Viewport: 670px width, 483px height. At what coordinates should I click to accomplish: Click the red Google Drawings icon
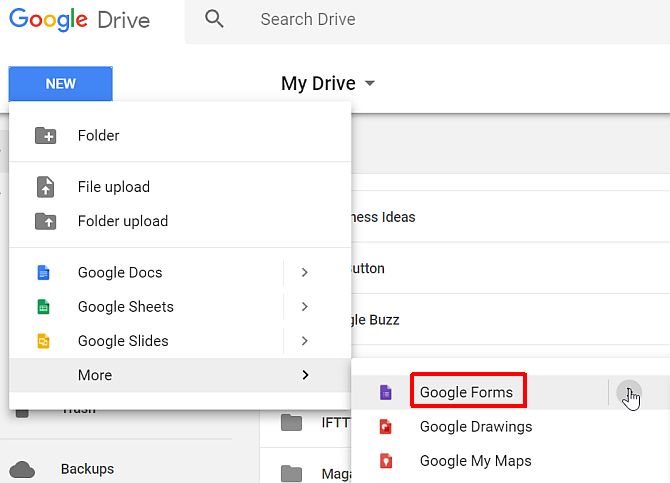386,426
